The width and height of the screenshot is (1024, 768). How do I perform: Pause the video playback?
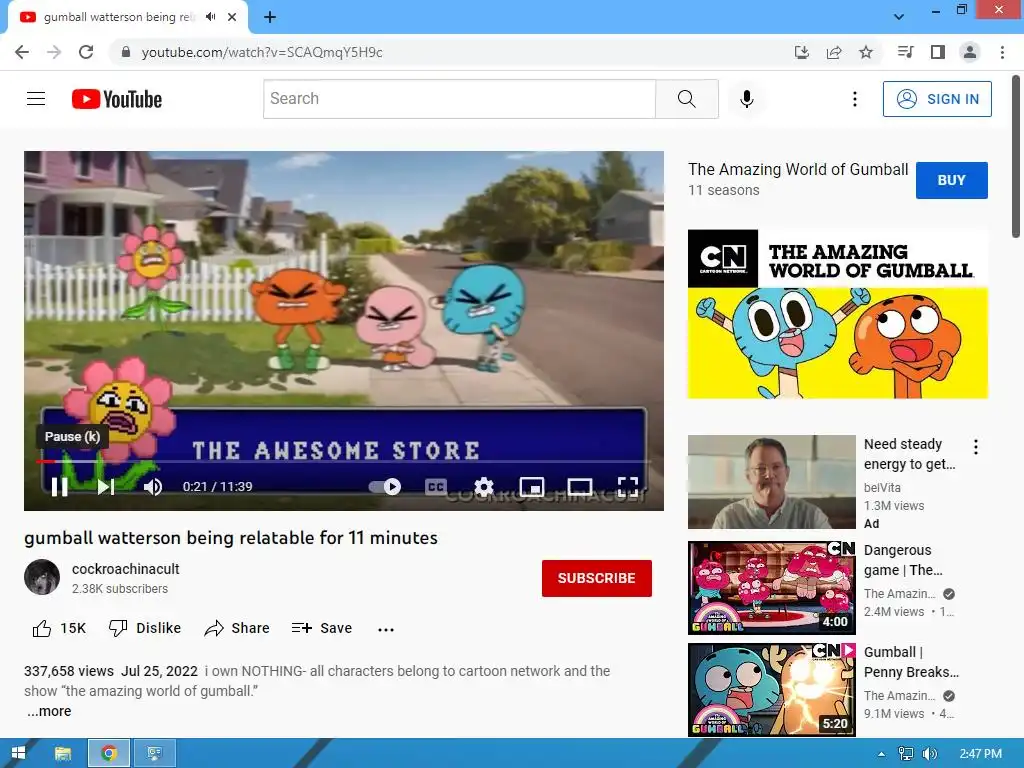[59, 487]
